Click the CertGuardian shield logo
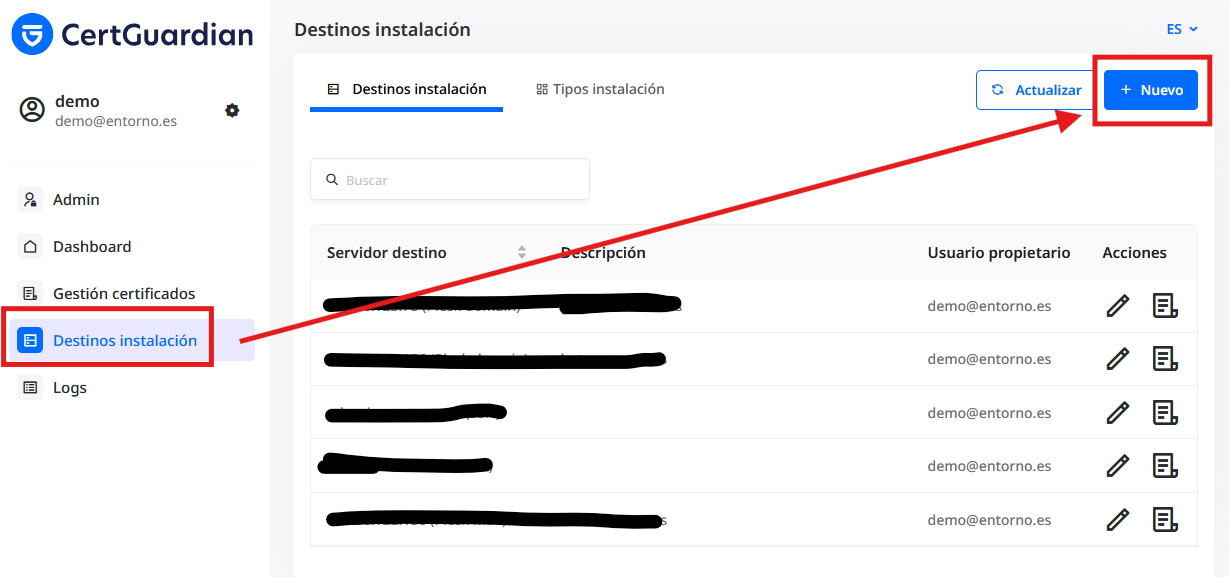The width and height of the screenshot is (1229, 577). (32, 34)
